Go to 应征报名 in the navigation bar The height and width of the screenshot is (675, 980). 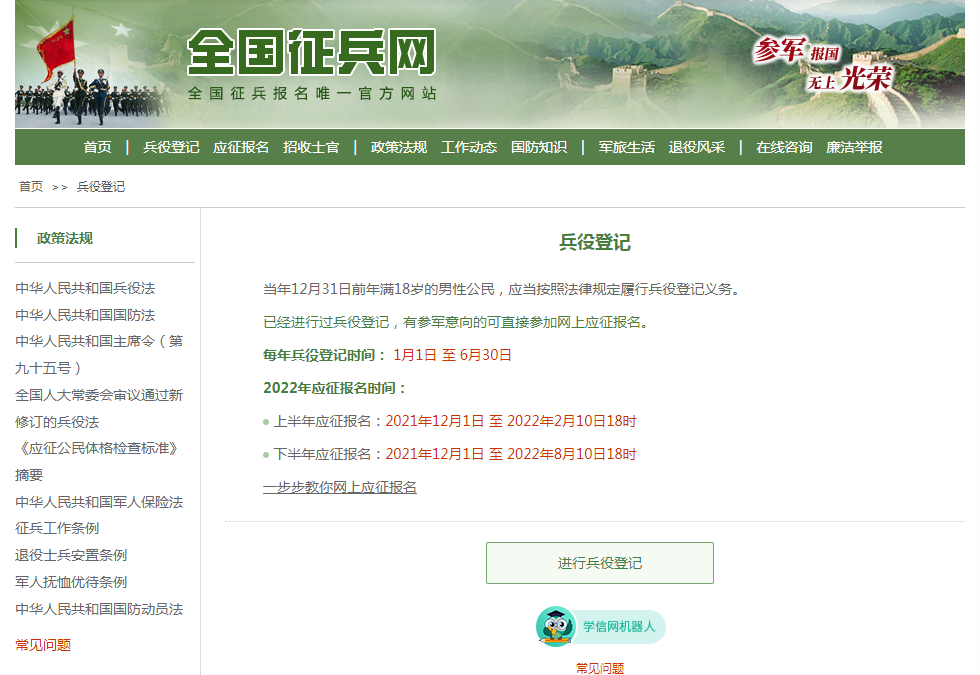point(241,148)
